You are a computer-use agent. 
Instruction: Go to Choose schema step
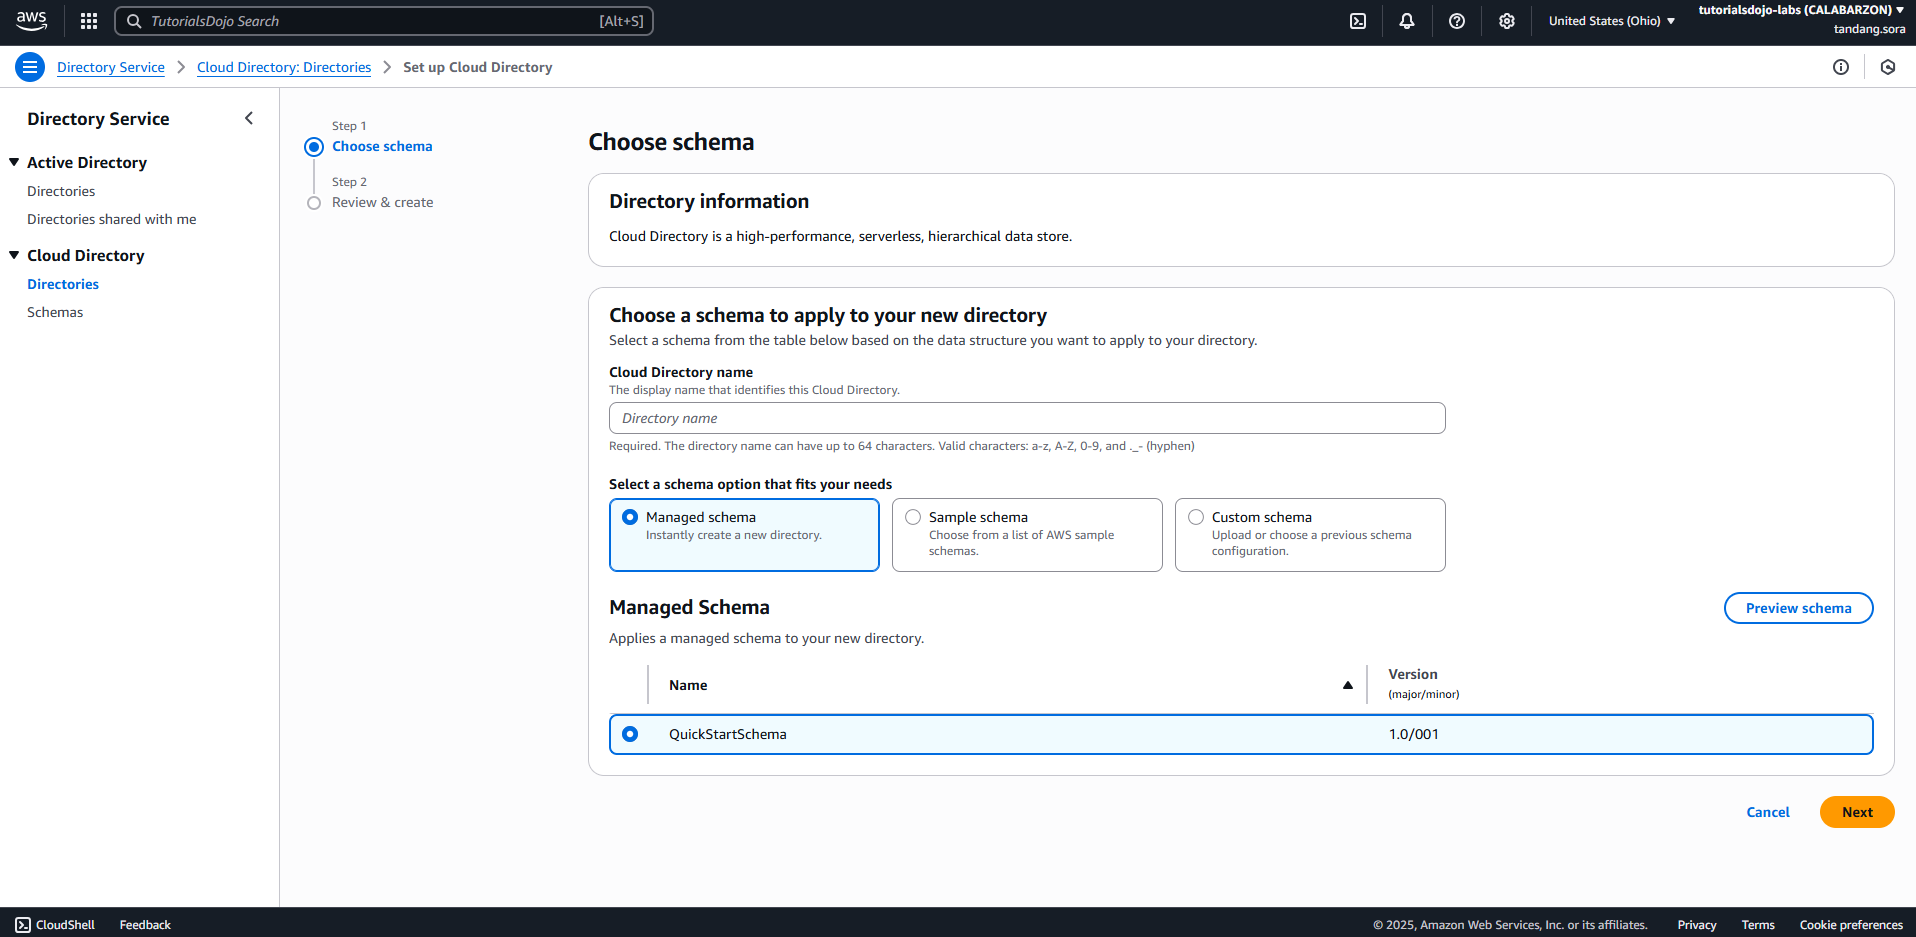click(382, 146)
